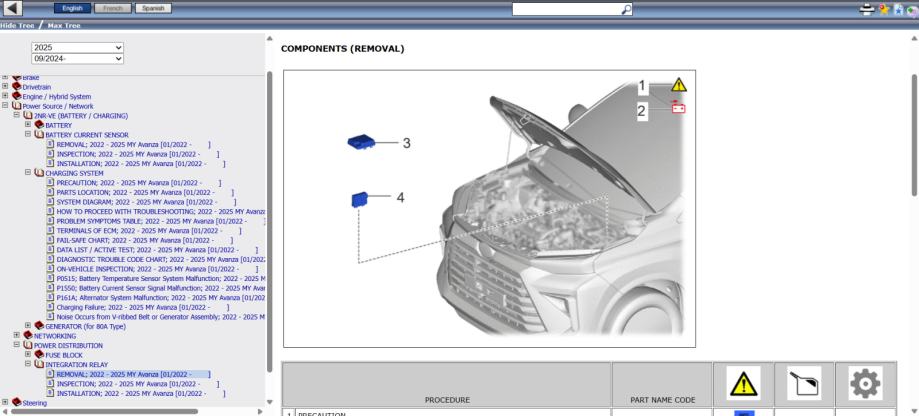Image resolution: width=919 pixels, height=416 pixels.
Task: Open TERMINALS OF ECM page
Action: pos(148,230)
